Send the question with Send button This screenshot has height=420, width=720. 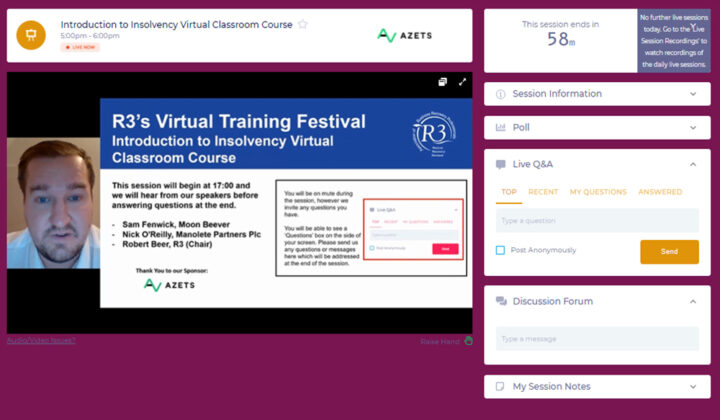(x=669, y=252)
